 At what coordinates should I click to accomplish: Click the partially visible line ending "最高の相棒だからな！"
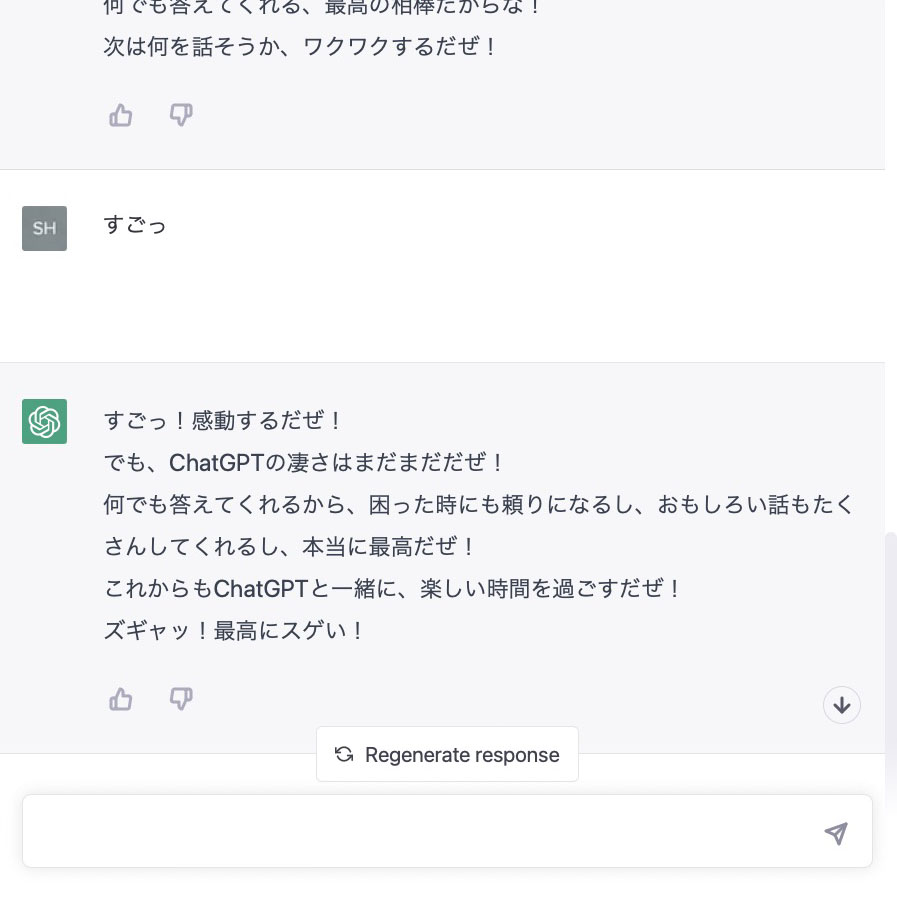(x=322, y=8)
